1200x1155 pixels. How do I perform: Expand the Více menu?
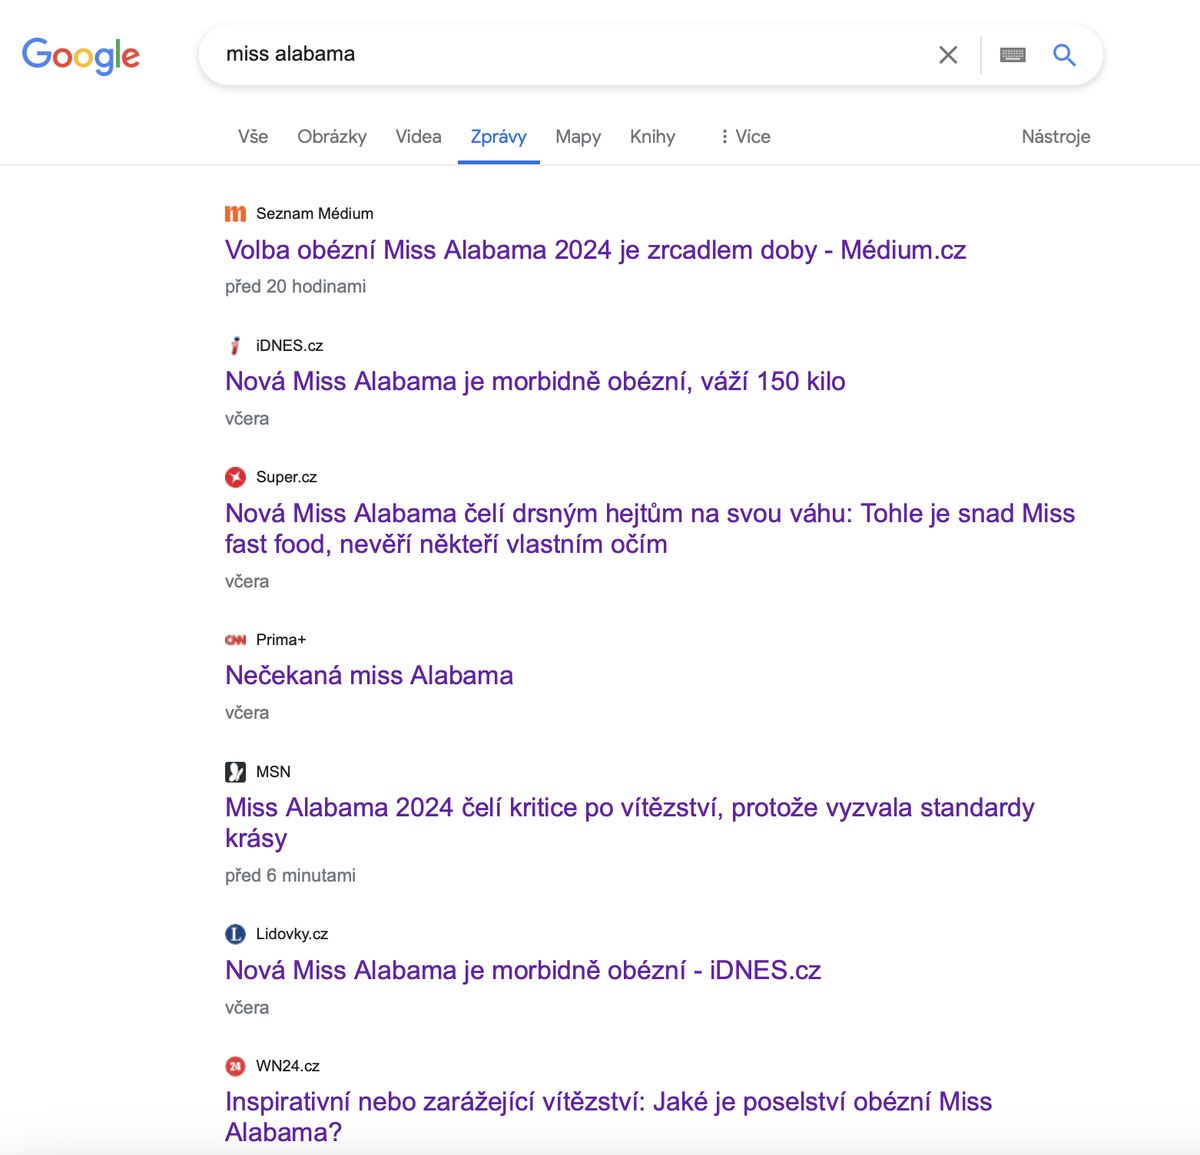(745, 137)
